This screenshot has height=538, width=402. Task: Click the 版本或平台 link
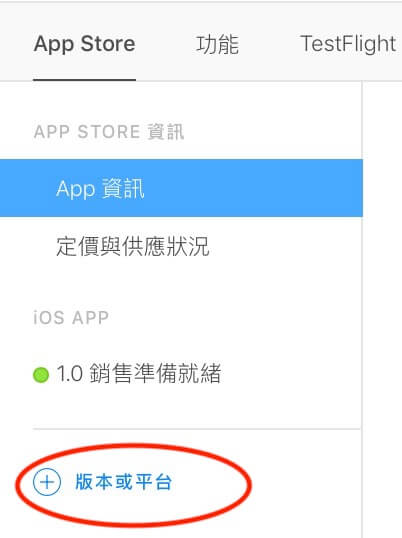click(123, 482)
